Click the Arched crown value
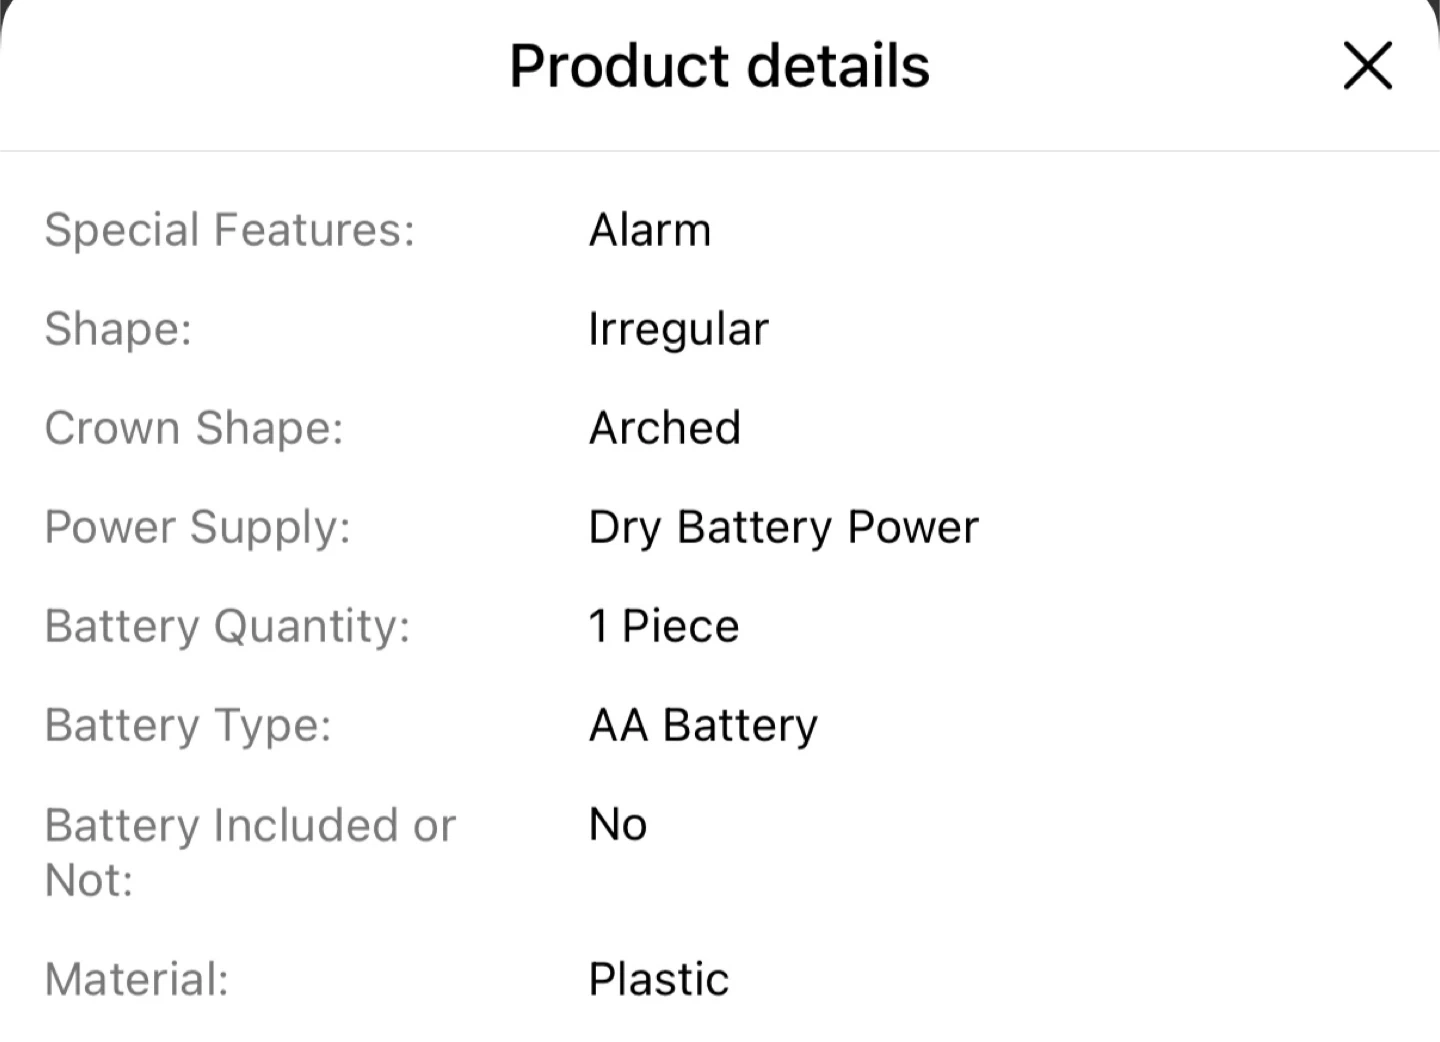1440x1042 pixels. click(x=665, y=428)
